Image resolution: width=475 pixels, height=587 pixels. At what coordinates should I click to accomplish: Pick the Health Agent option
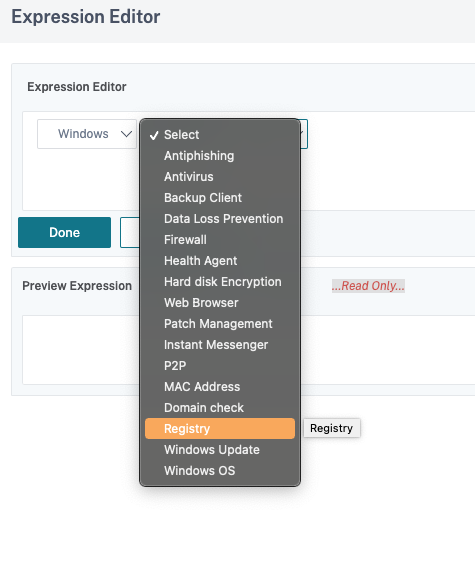[x=220, y=261]
